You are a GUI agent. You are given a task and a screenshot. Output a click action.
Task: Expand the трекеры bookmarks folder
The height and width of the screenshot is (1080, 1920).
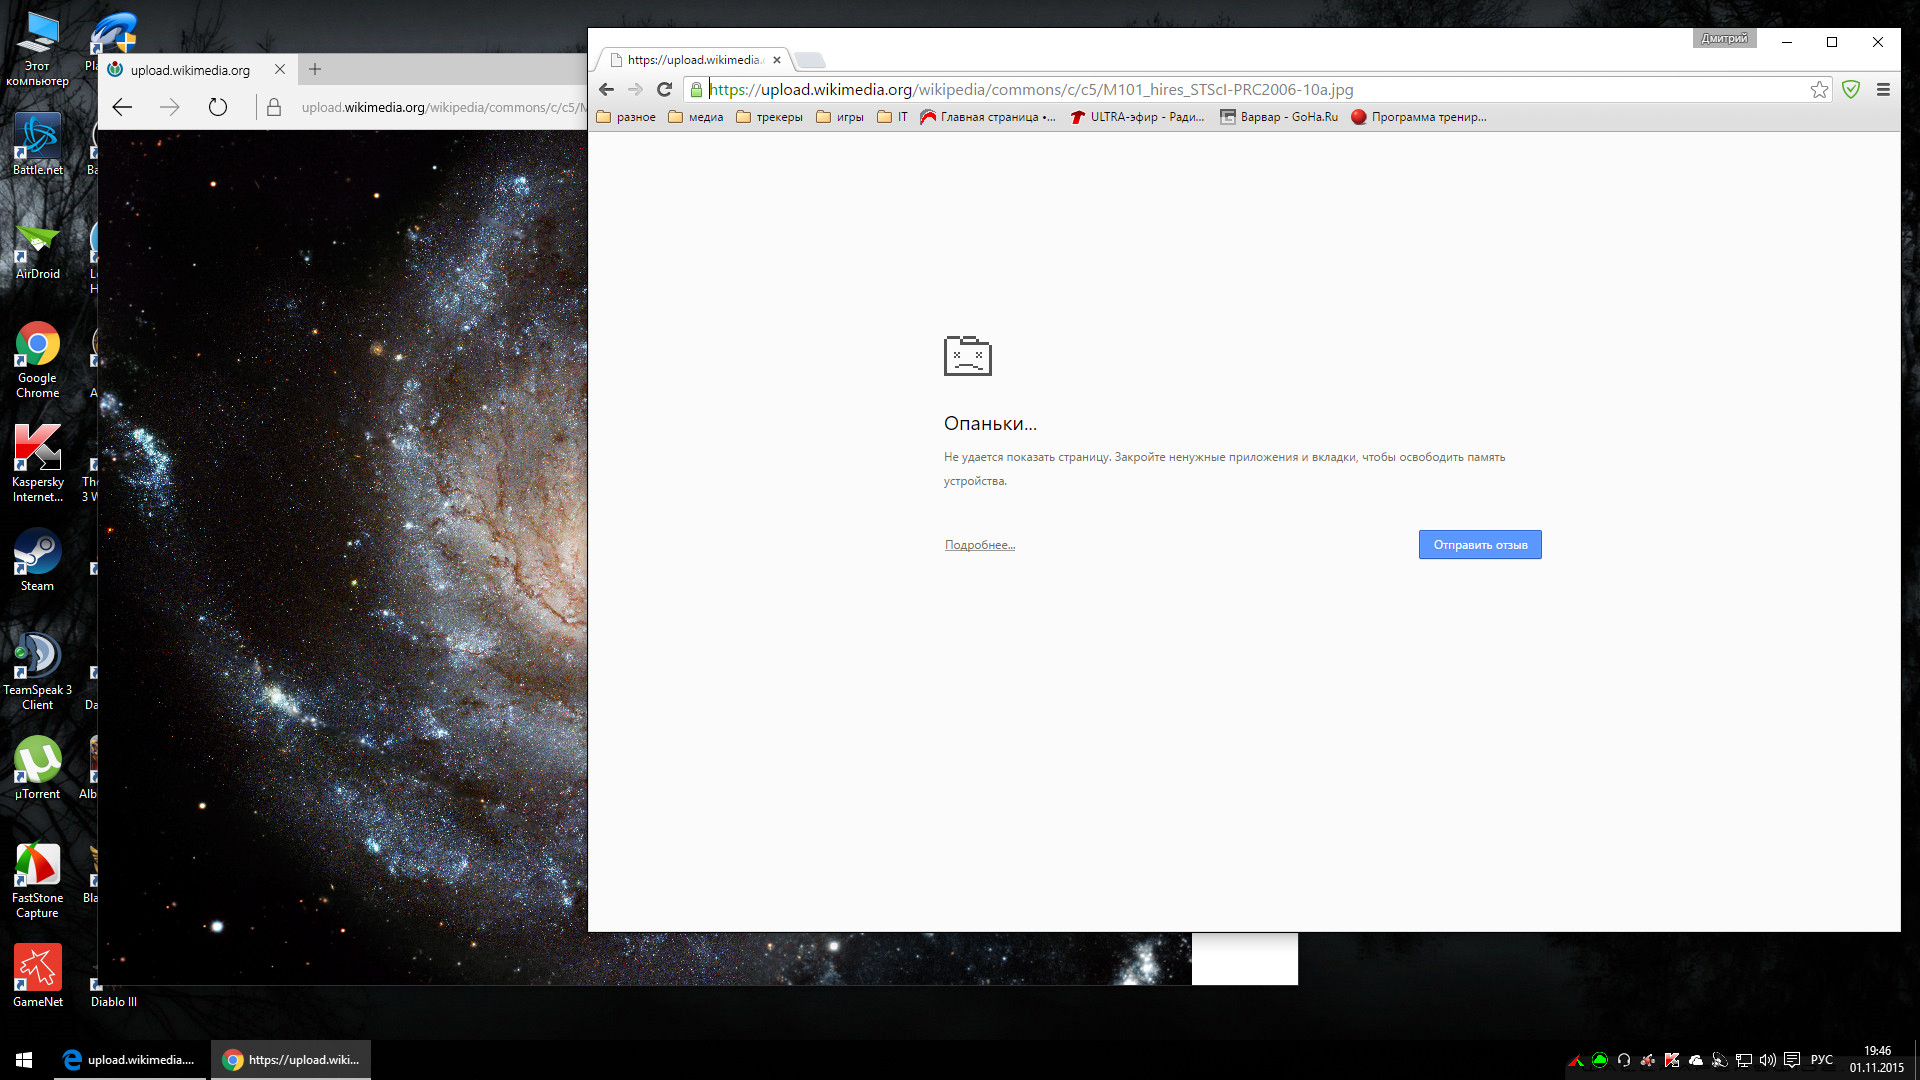pyautogui.click(x=769, y=117)
